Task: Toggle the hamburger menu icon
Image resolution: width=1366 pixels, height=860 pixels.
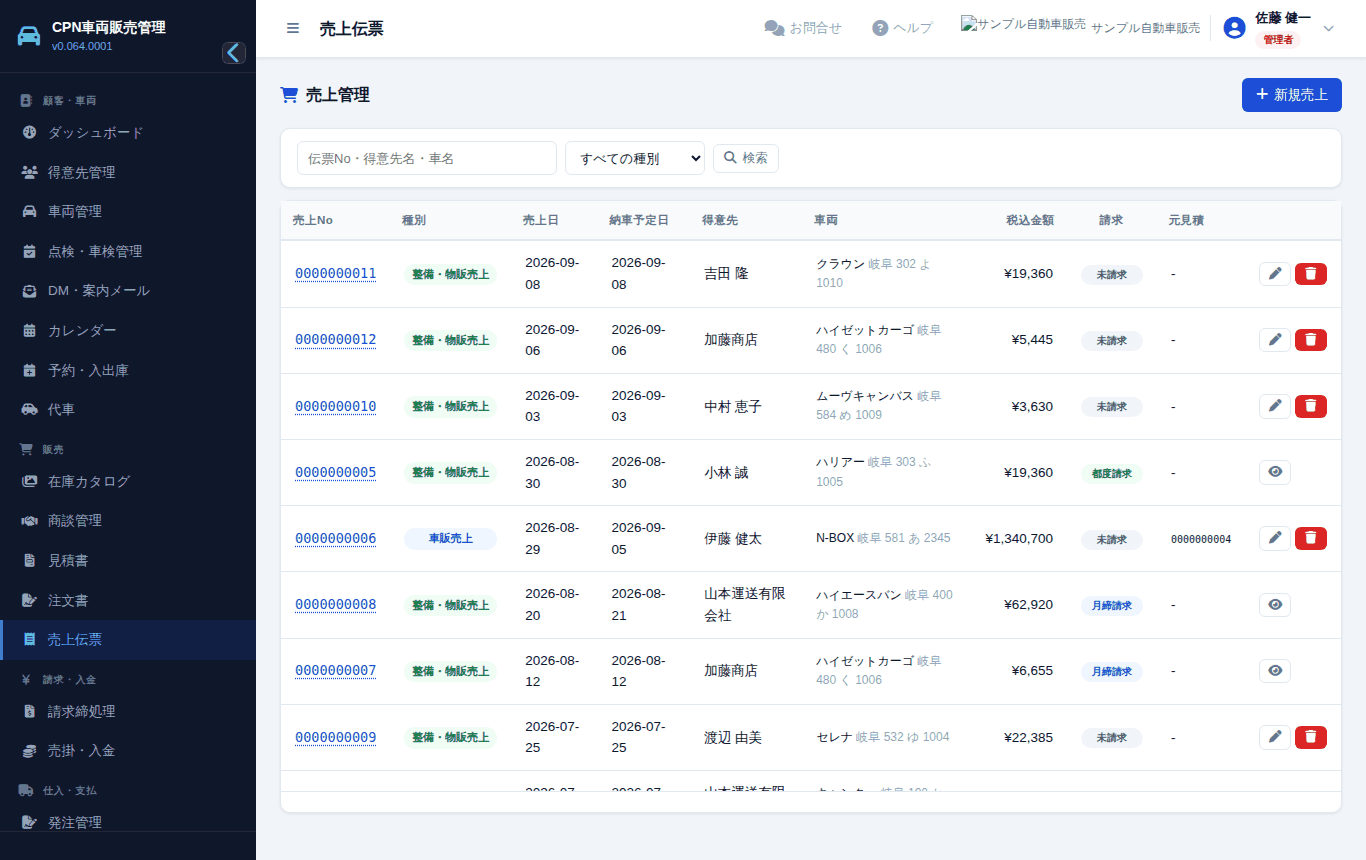Action: (x=293, y=28)
